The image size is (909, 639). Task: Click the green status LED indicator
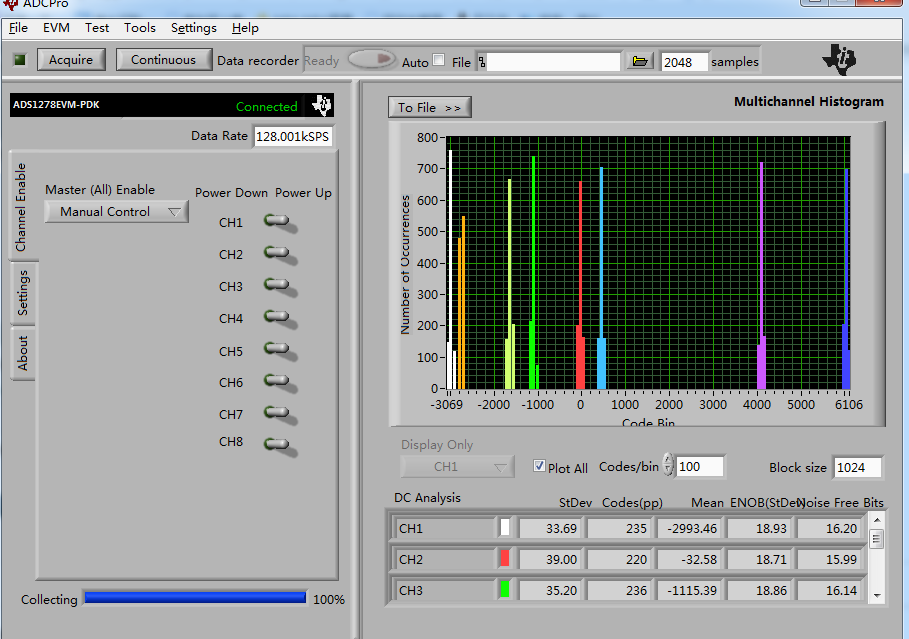(19, 60)
